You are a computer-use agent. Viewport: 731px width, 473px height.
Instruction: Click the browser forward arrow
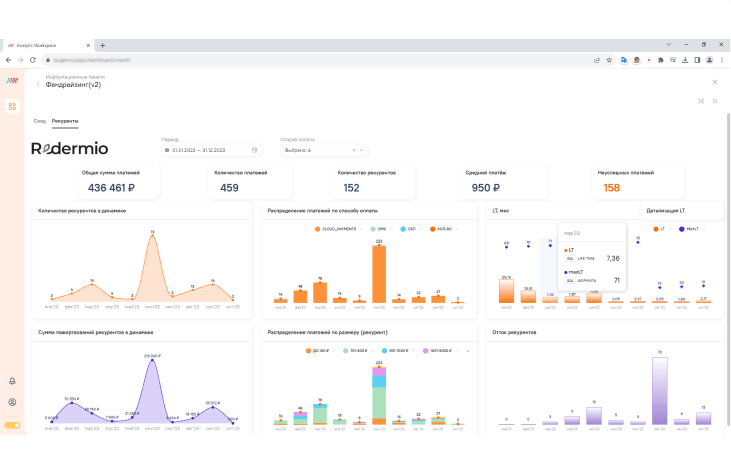[21, 60]
